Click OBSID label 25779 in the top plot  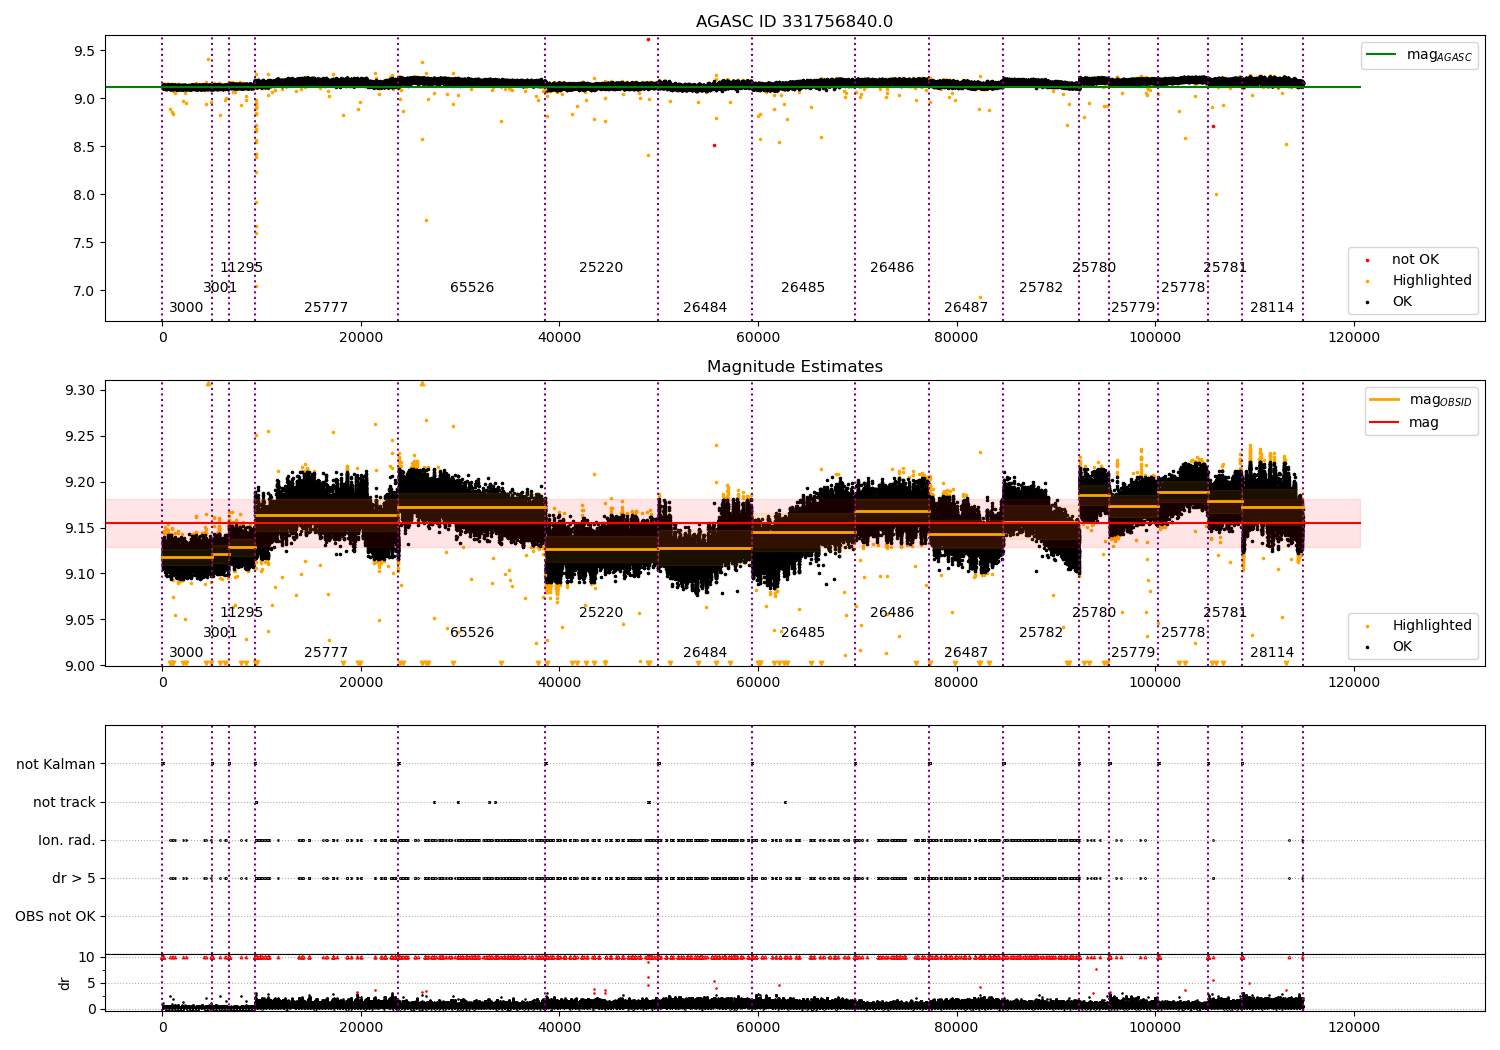click(x=1133, y=308)
